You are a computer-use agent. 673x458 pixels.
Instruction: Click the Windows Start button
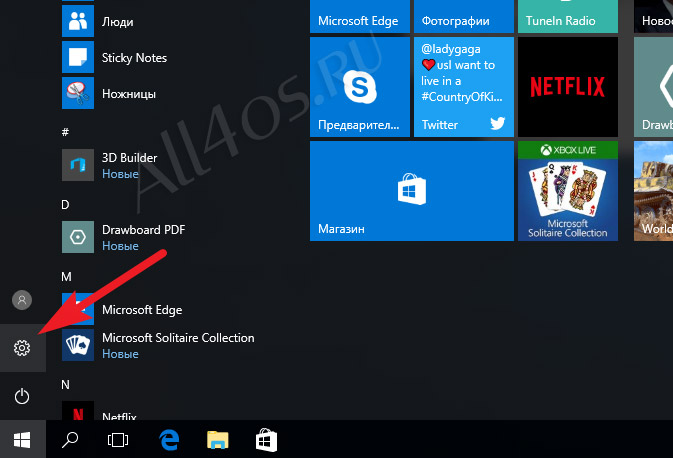22,440
